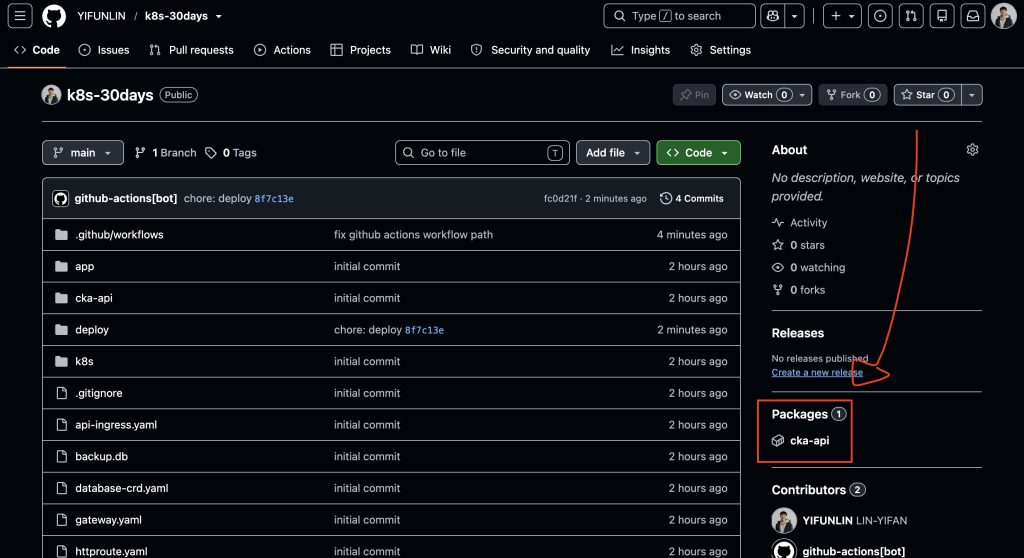Open the Actions tab

pos(282,50)
